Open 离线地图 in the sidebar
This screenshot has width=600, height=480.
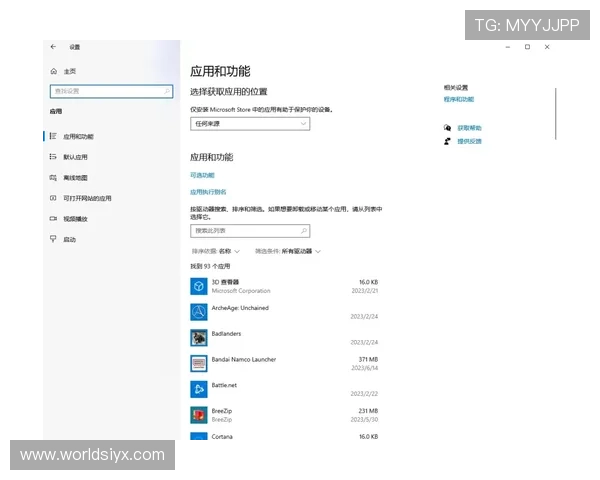75,178
